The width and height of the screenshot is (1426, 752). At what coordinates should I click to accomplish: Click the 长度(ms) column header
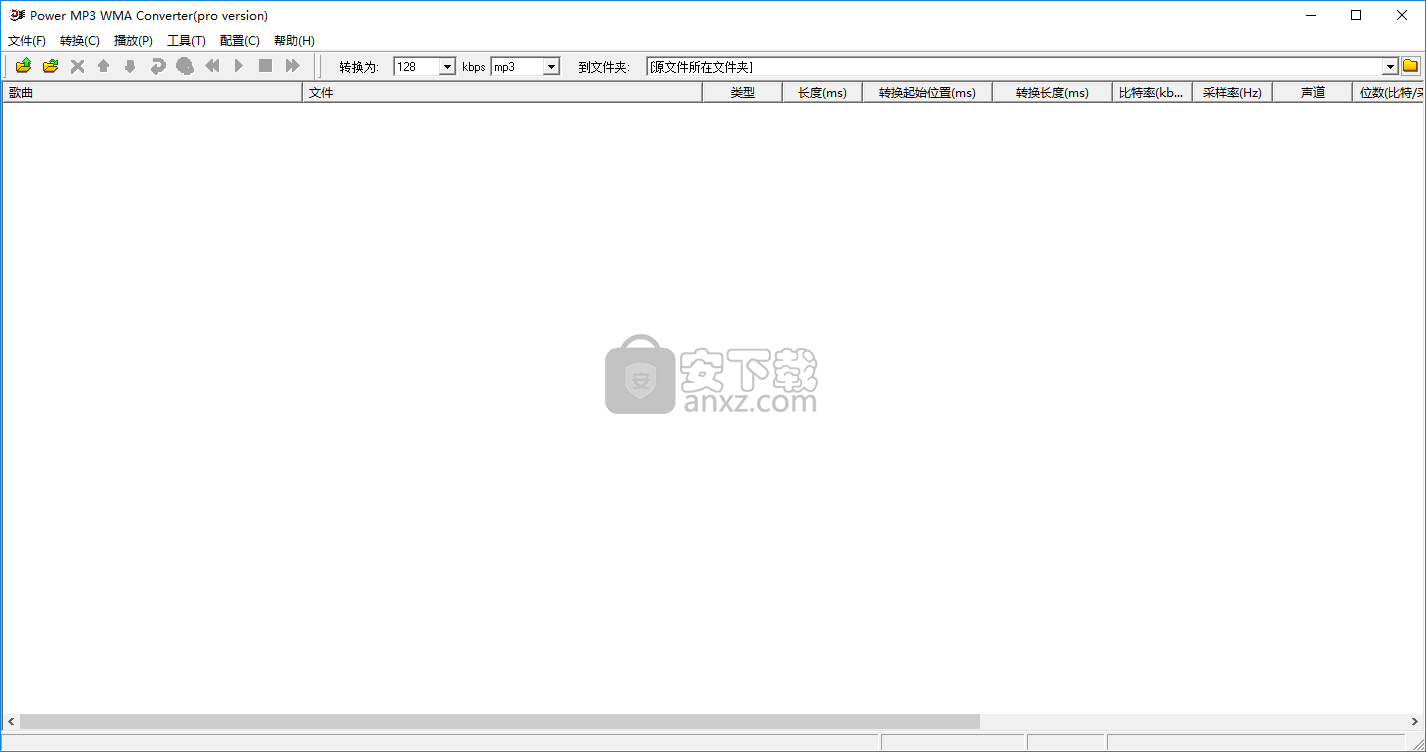[x=822, y=92]
